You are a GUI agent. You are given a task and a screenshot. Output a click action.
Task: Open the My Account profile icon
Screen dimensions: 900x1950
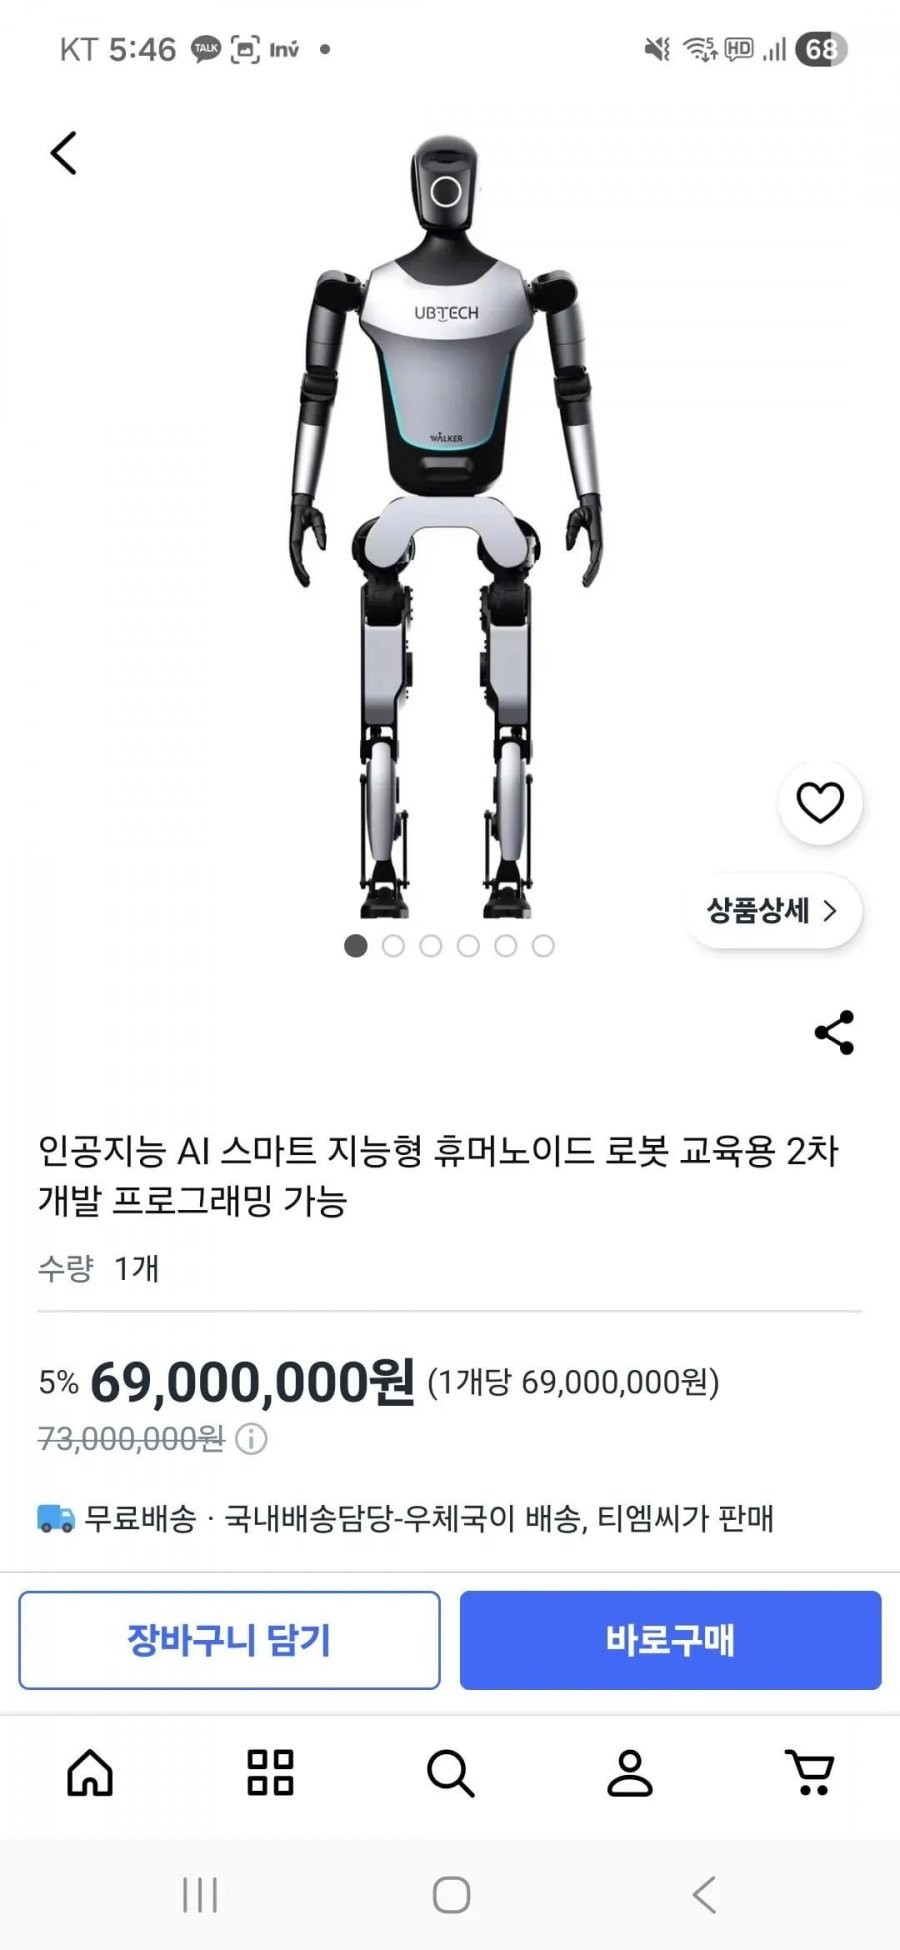click(x=630, y=1773)
